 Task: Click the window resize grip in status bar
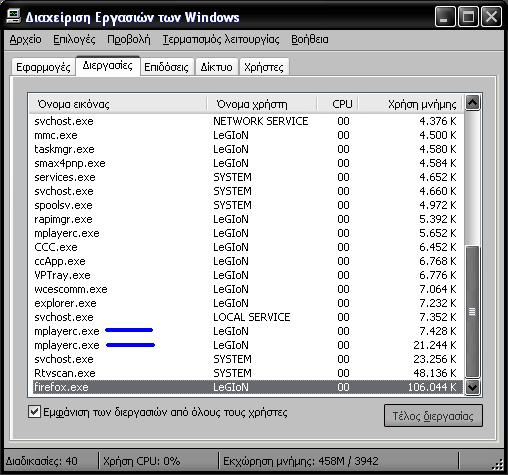pos(497,464)
